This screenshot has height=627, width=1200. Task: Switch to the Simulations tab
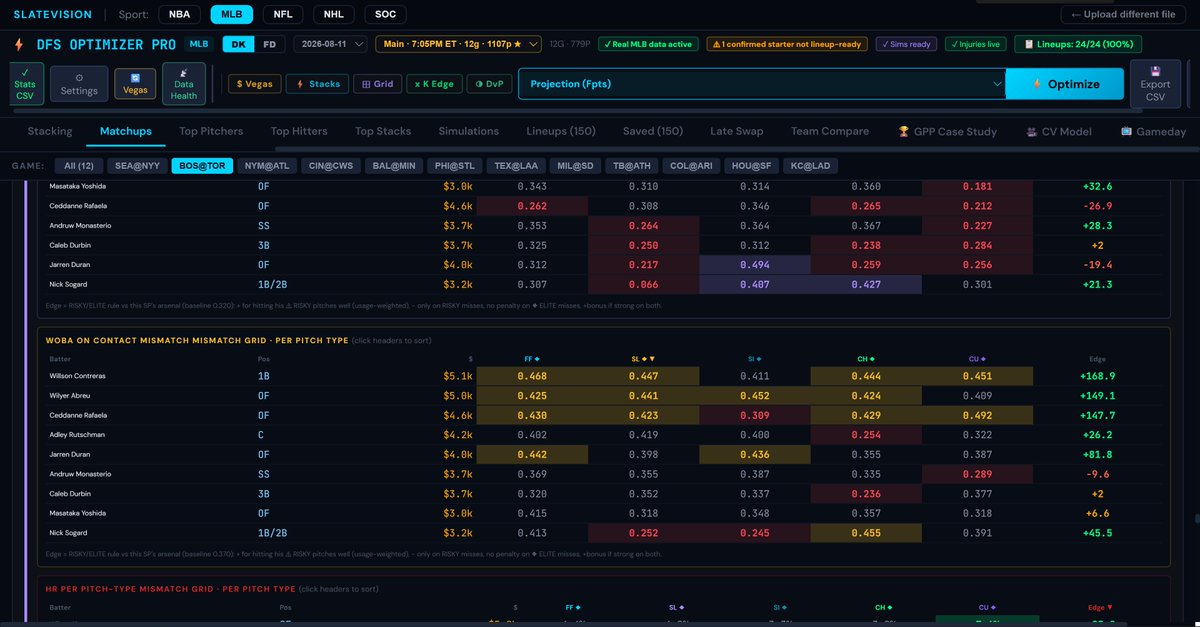(x=468, y=131)
